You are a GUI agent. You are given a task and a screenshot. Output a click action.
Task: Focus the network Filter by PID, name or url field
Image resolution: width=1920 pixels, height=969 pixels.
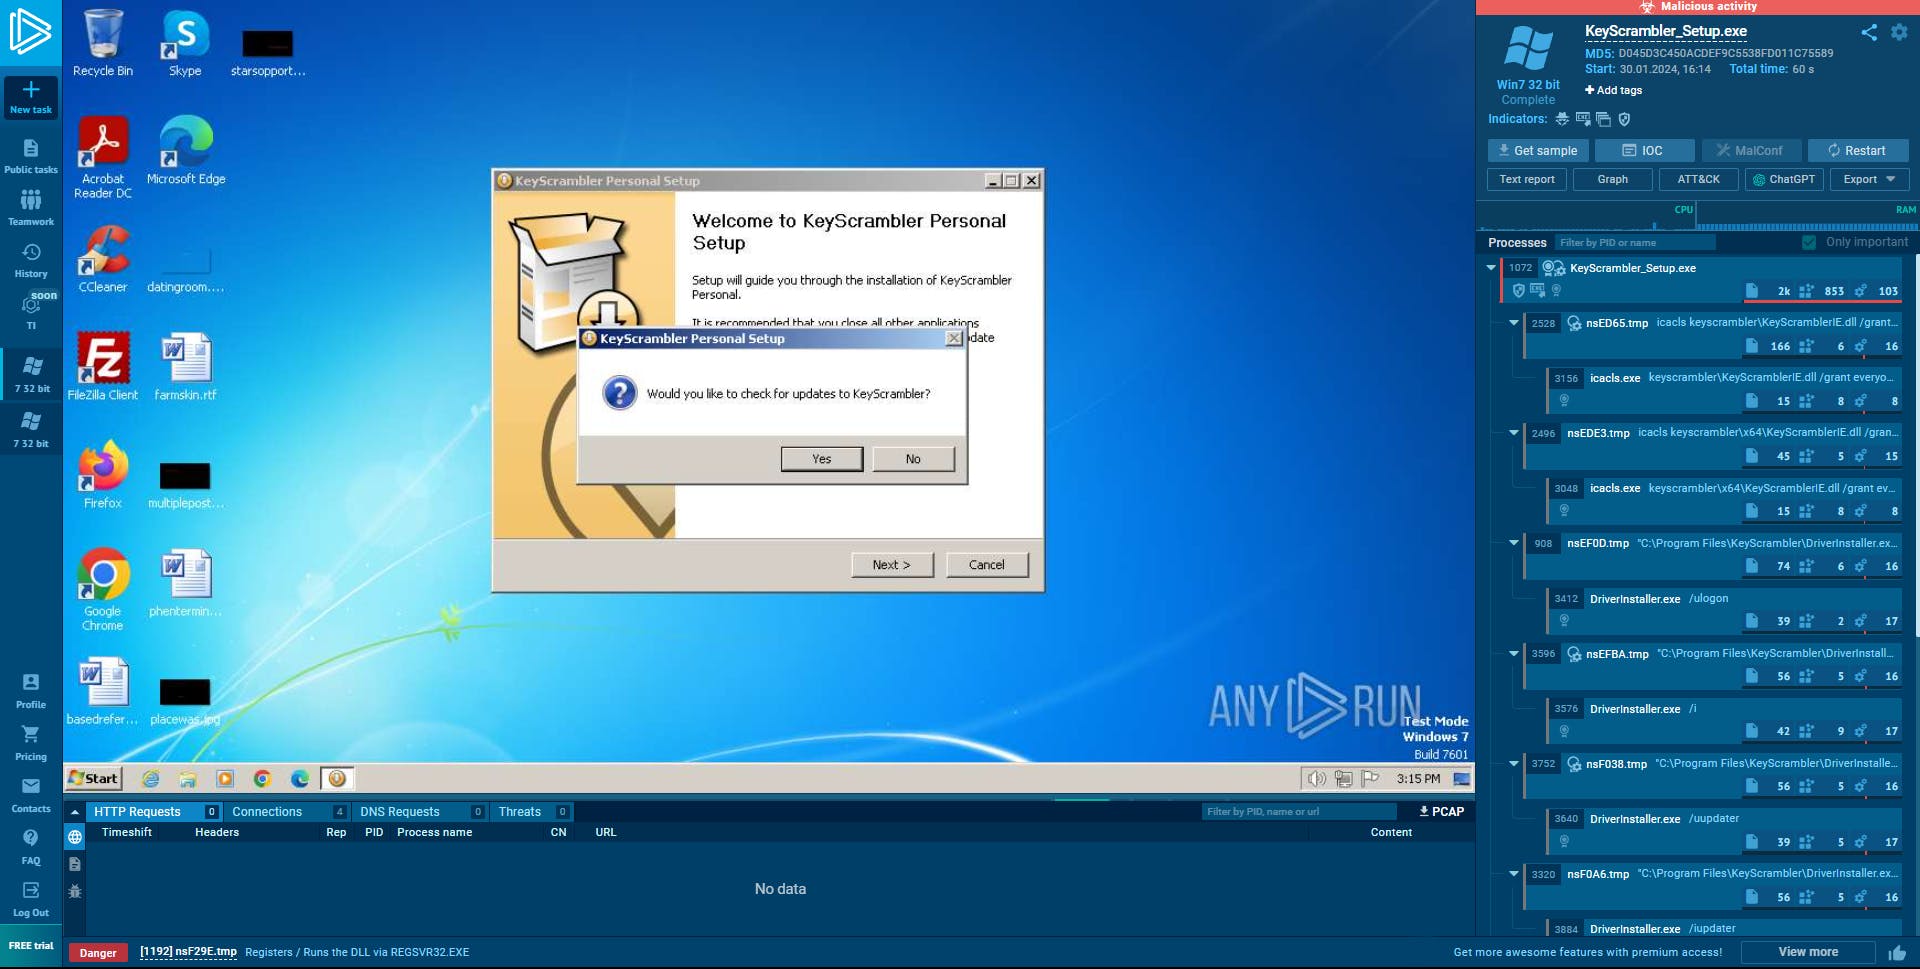tap(1299, 812)
